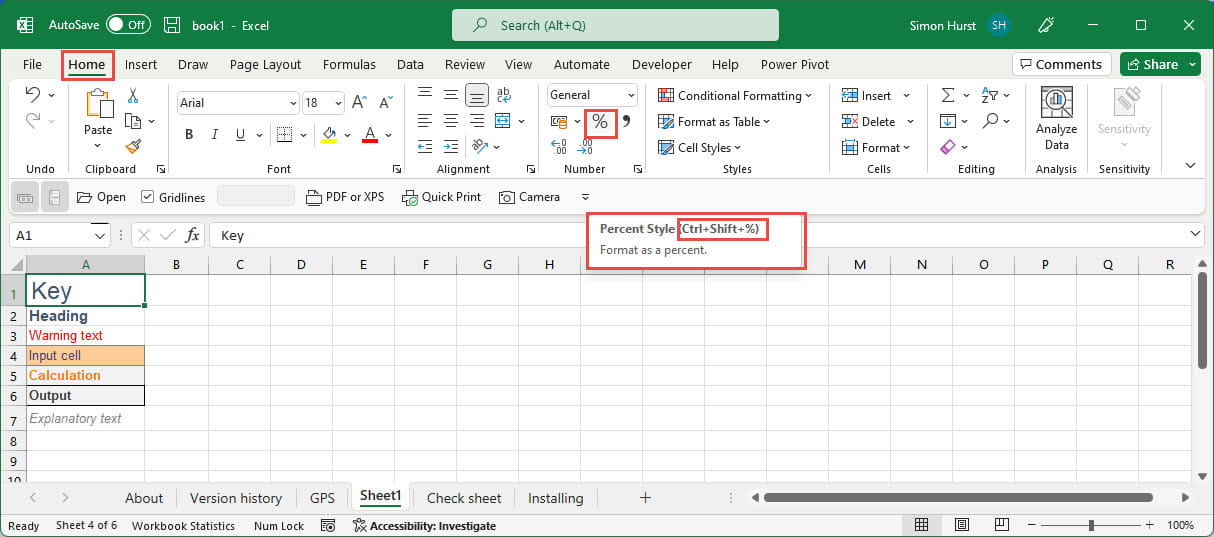Open Analyze Data pane
Image resolution: width=1214 pixels, height=537 pixels.
1056,117
